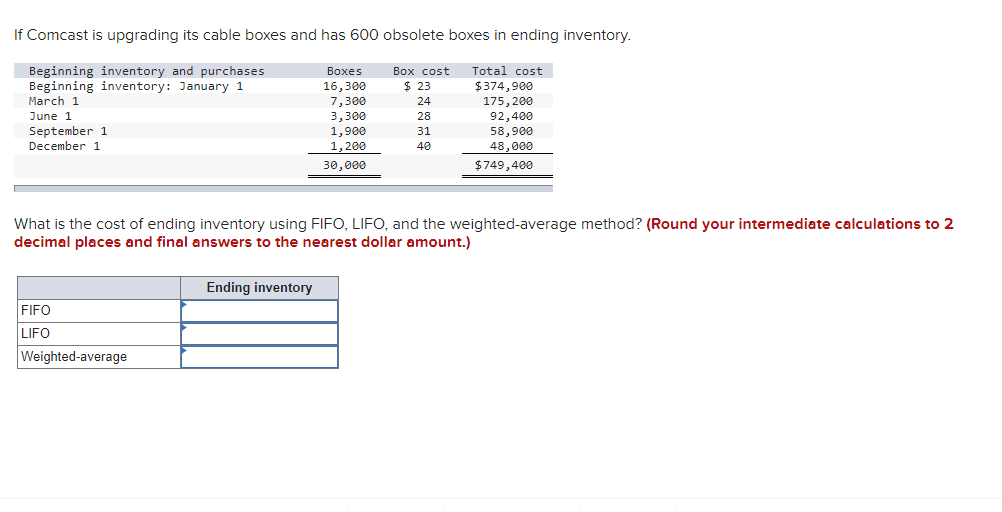Click the 31 box cost value
Viewport: 1002px width, 512px height.
coord(424,131)
